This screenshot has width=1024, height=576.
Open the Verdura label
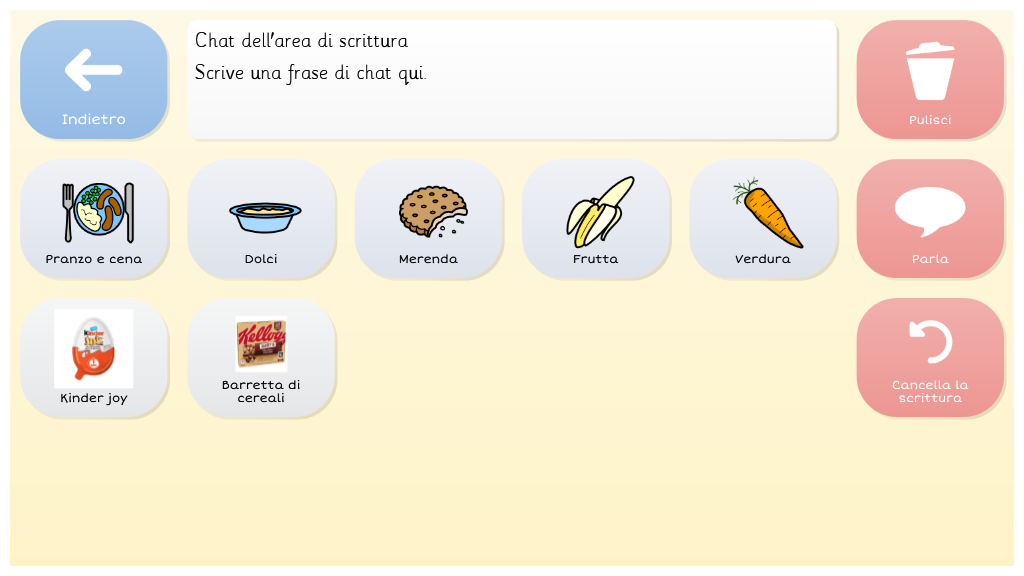763,259
